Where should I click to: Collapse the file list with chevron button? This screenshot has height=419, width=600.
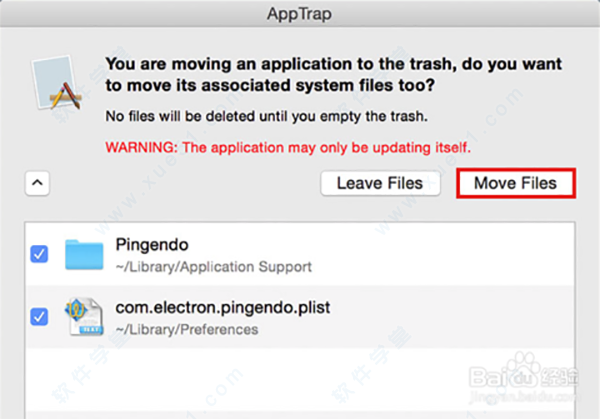tap(37, 183)
